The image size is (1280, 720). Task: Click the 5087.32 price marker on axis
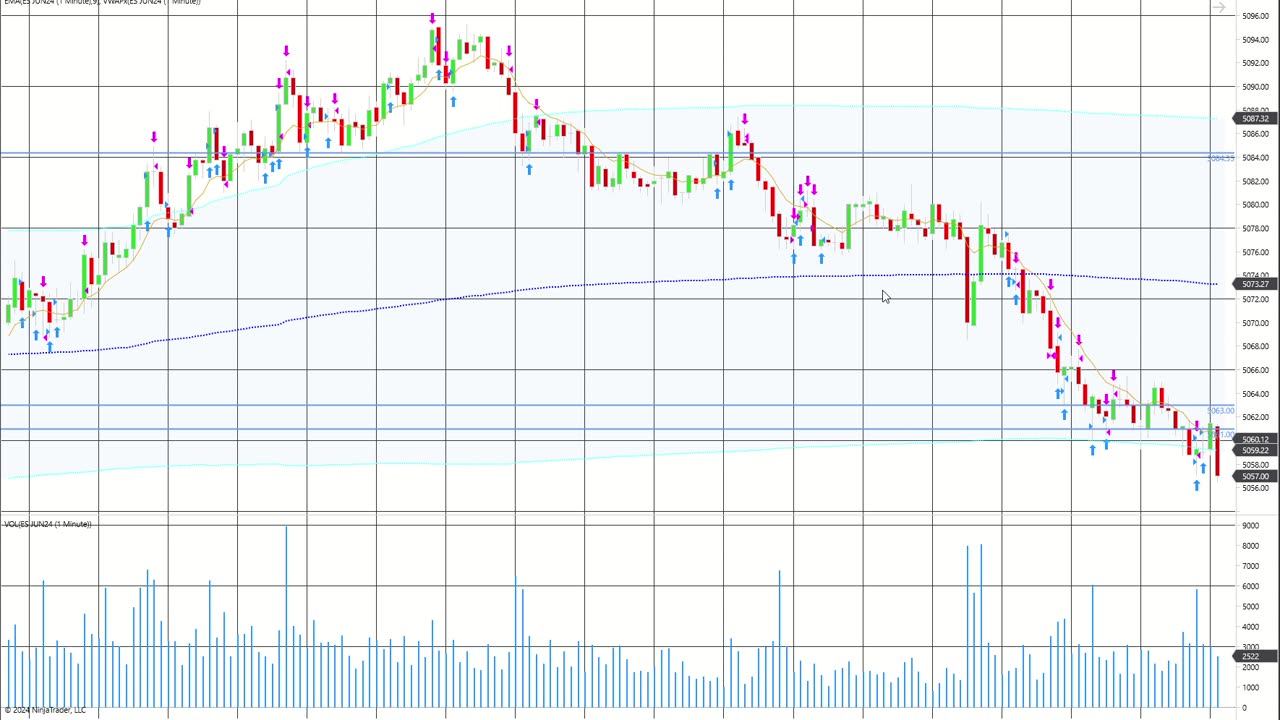point(1255,118)
